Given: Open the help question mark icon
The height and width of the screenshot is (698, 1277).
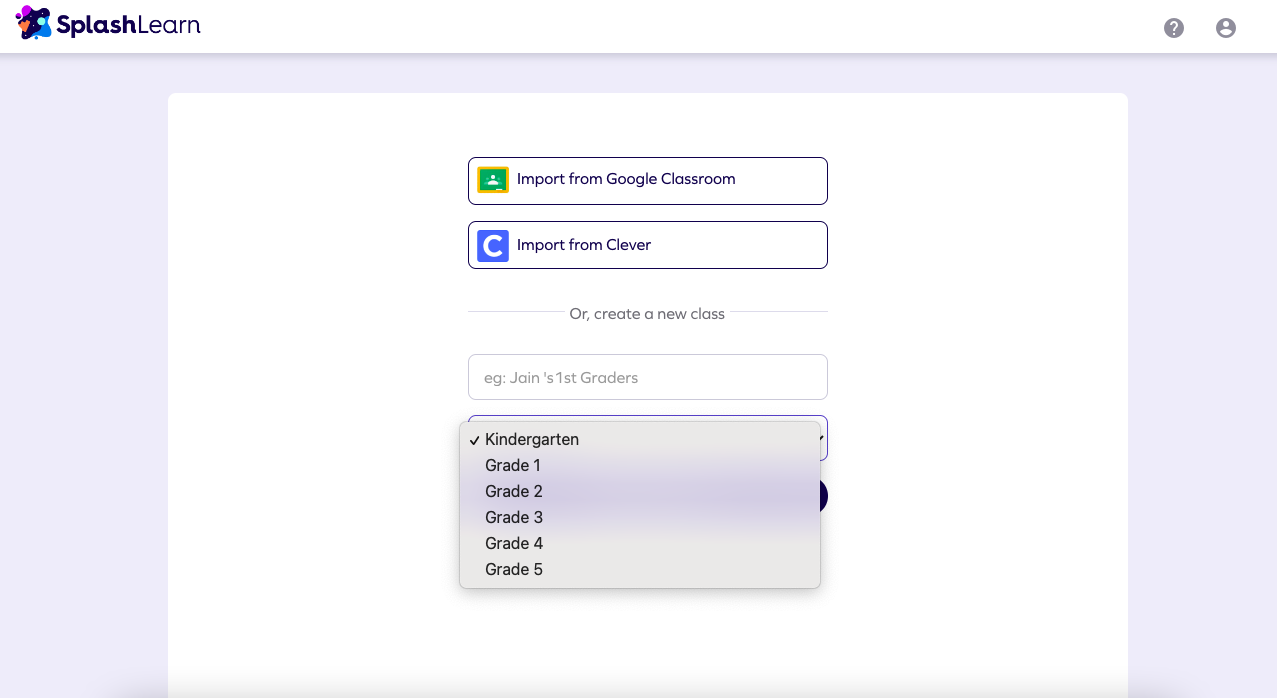Looking at the screenshot, I should click(1174, 28).
